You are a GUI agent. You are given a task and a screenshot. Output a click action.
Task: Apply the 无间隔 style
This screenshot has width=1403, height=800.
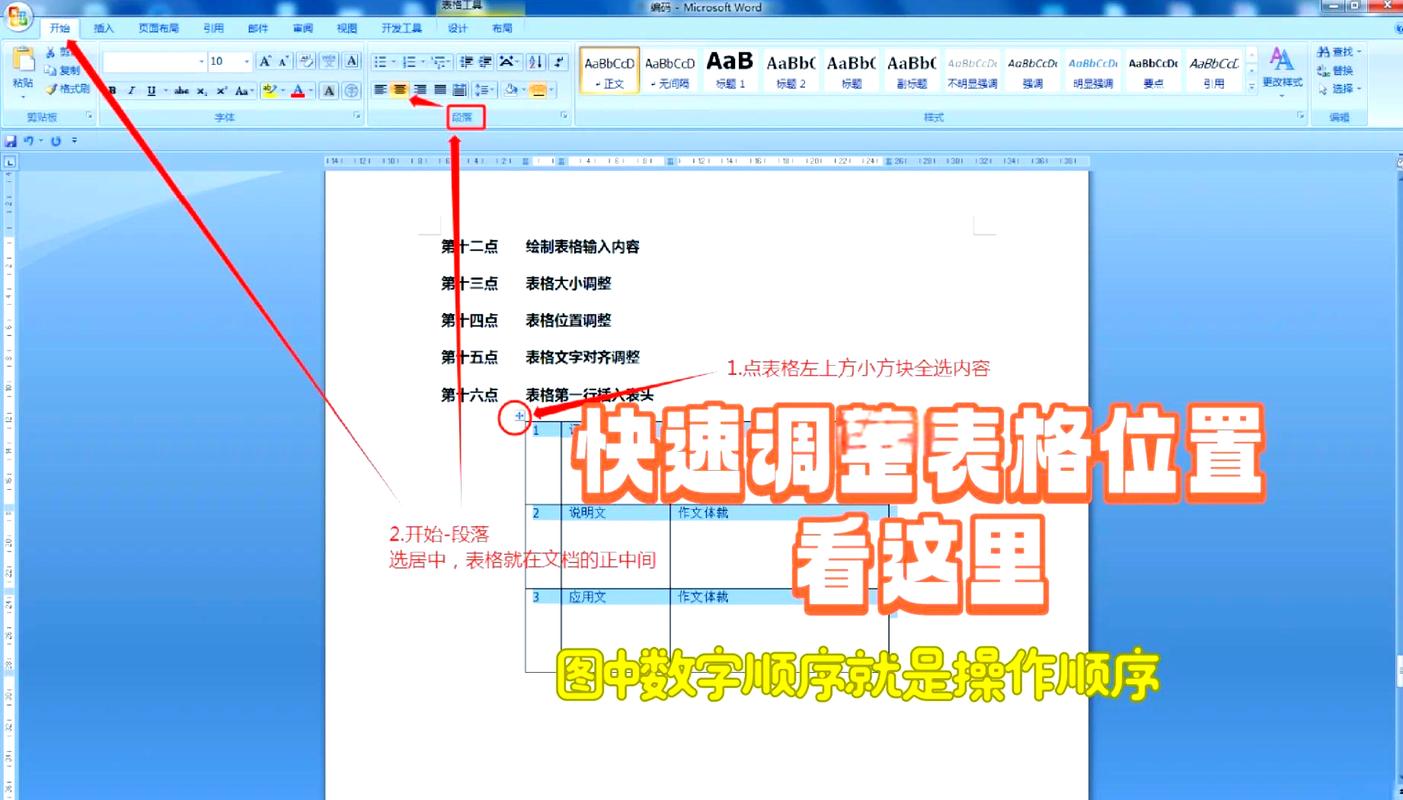pyautogui.click(x=670, y=70)
